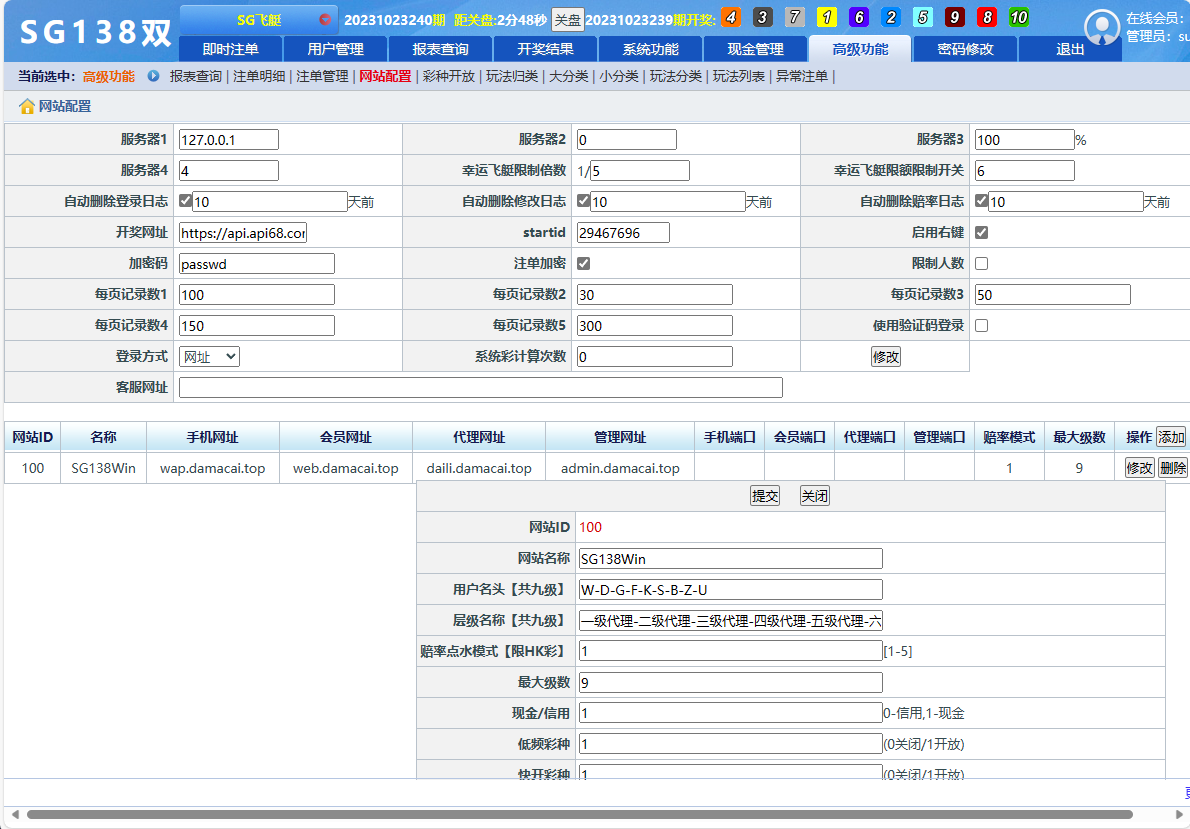Open 大分类 submenu link
This screenshot has height=829, width=1190.
[x=568, y=76]
